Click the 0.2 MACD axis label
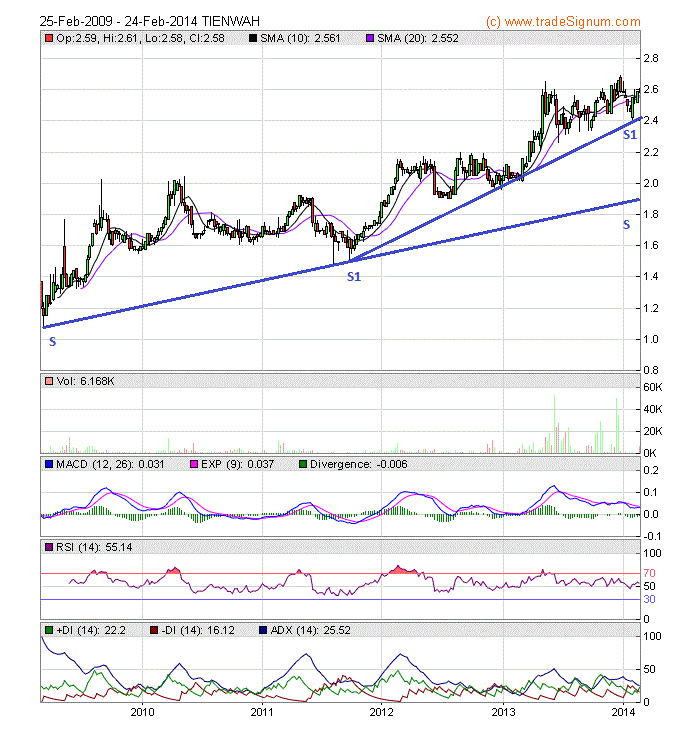Viewport: 680px width, 733px height. pos(651,470)
